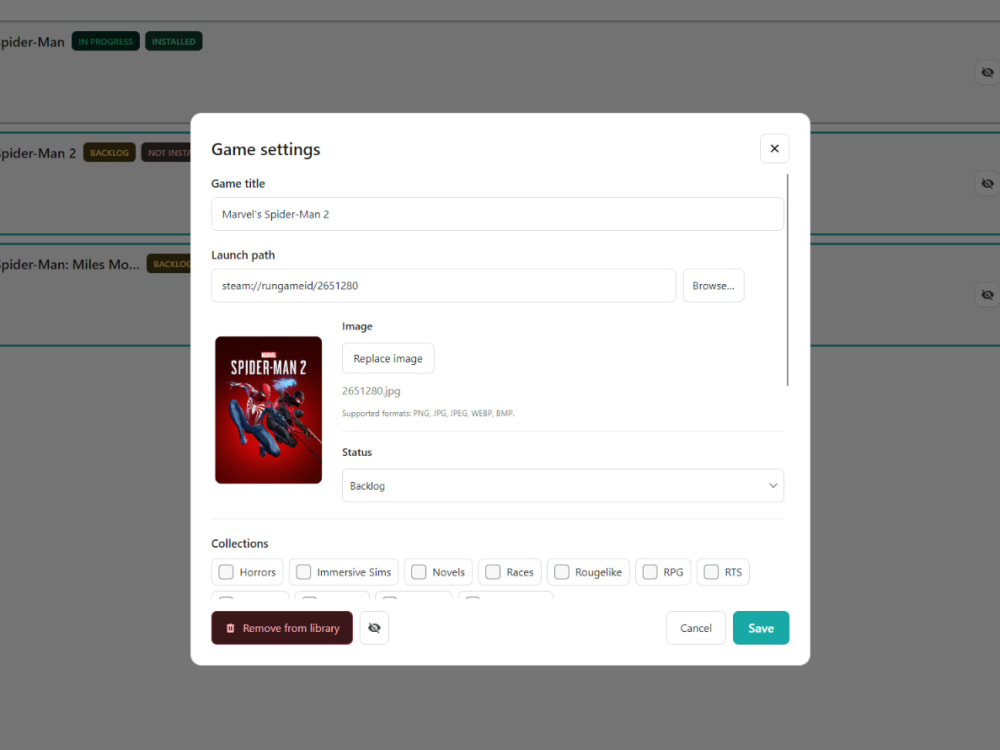Click the Collections section heading
This screenshot has width=1000, height=750.
(240, 543)
